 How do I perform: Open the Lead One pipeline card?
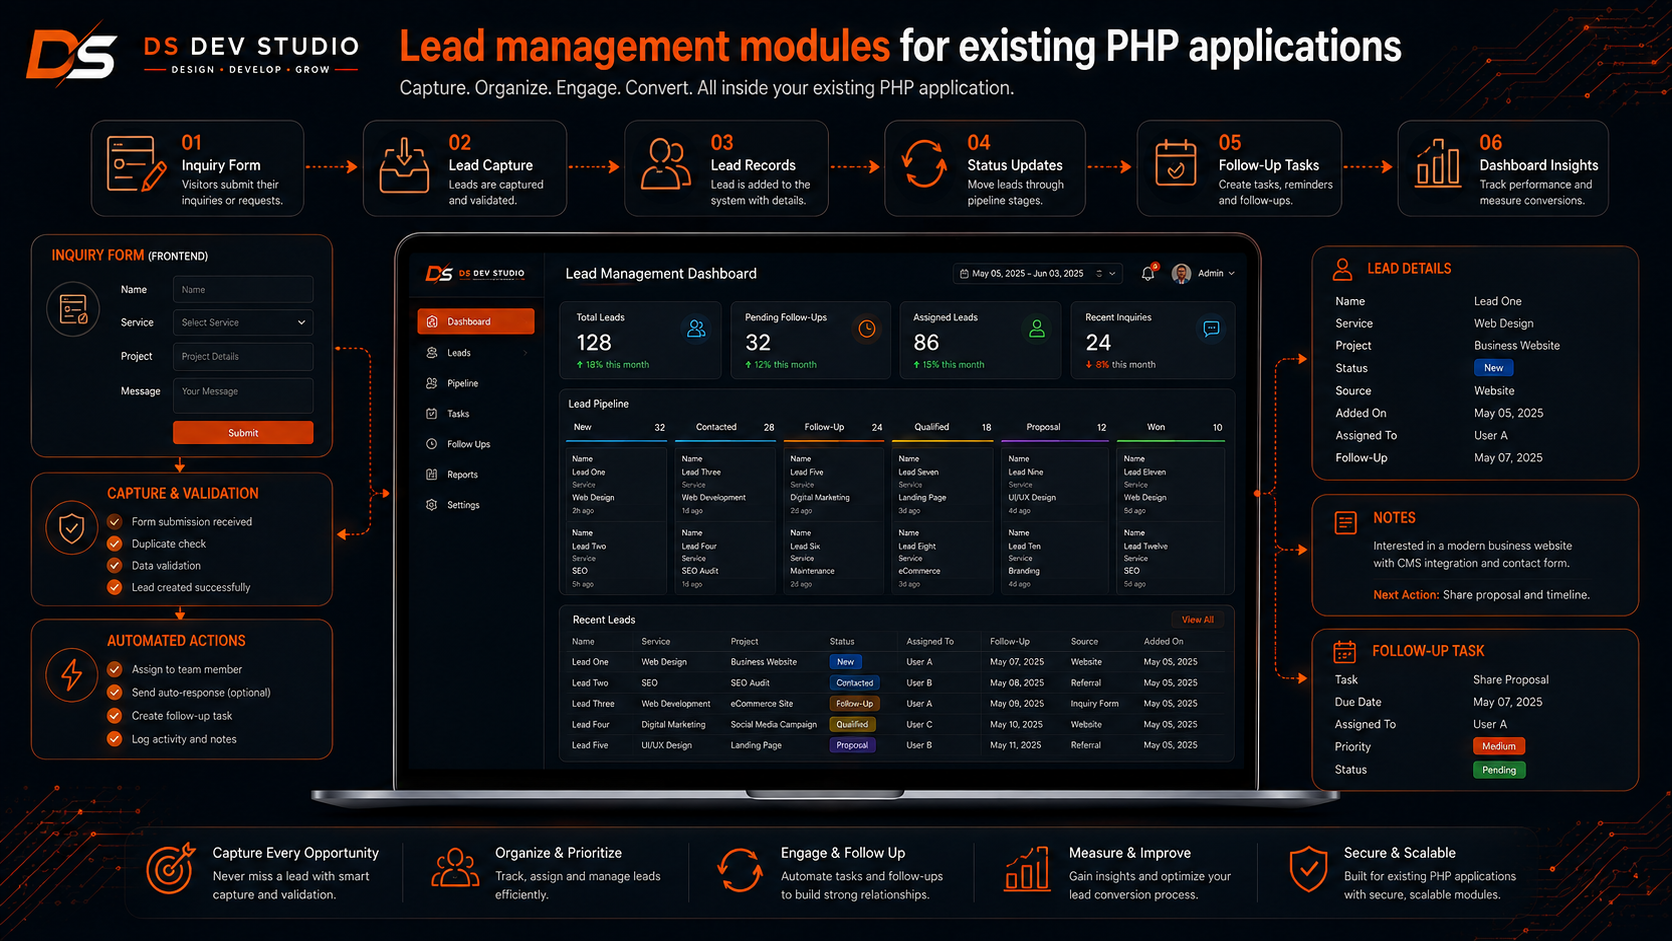[616, 484]
